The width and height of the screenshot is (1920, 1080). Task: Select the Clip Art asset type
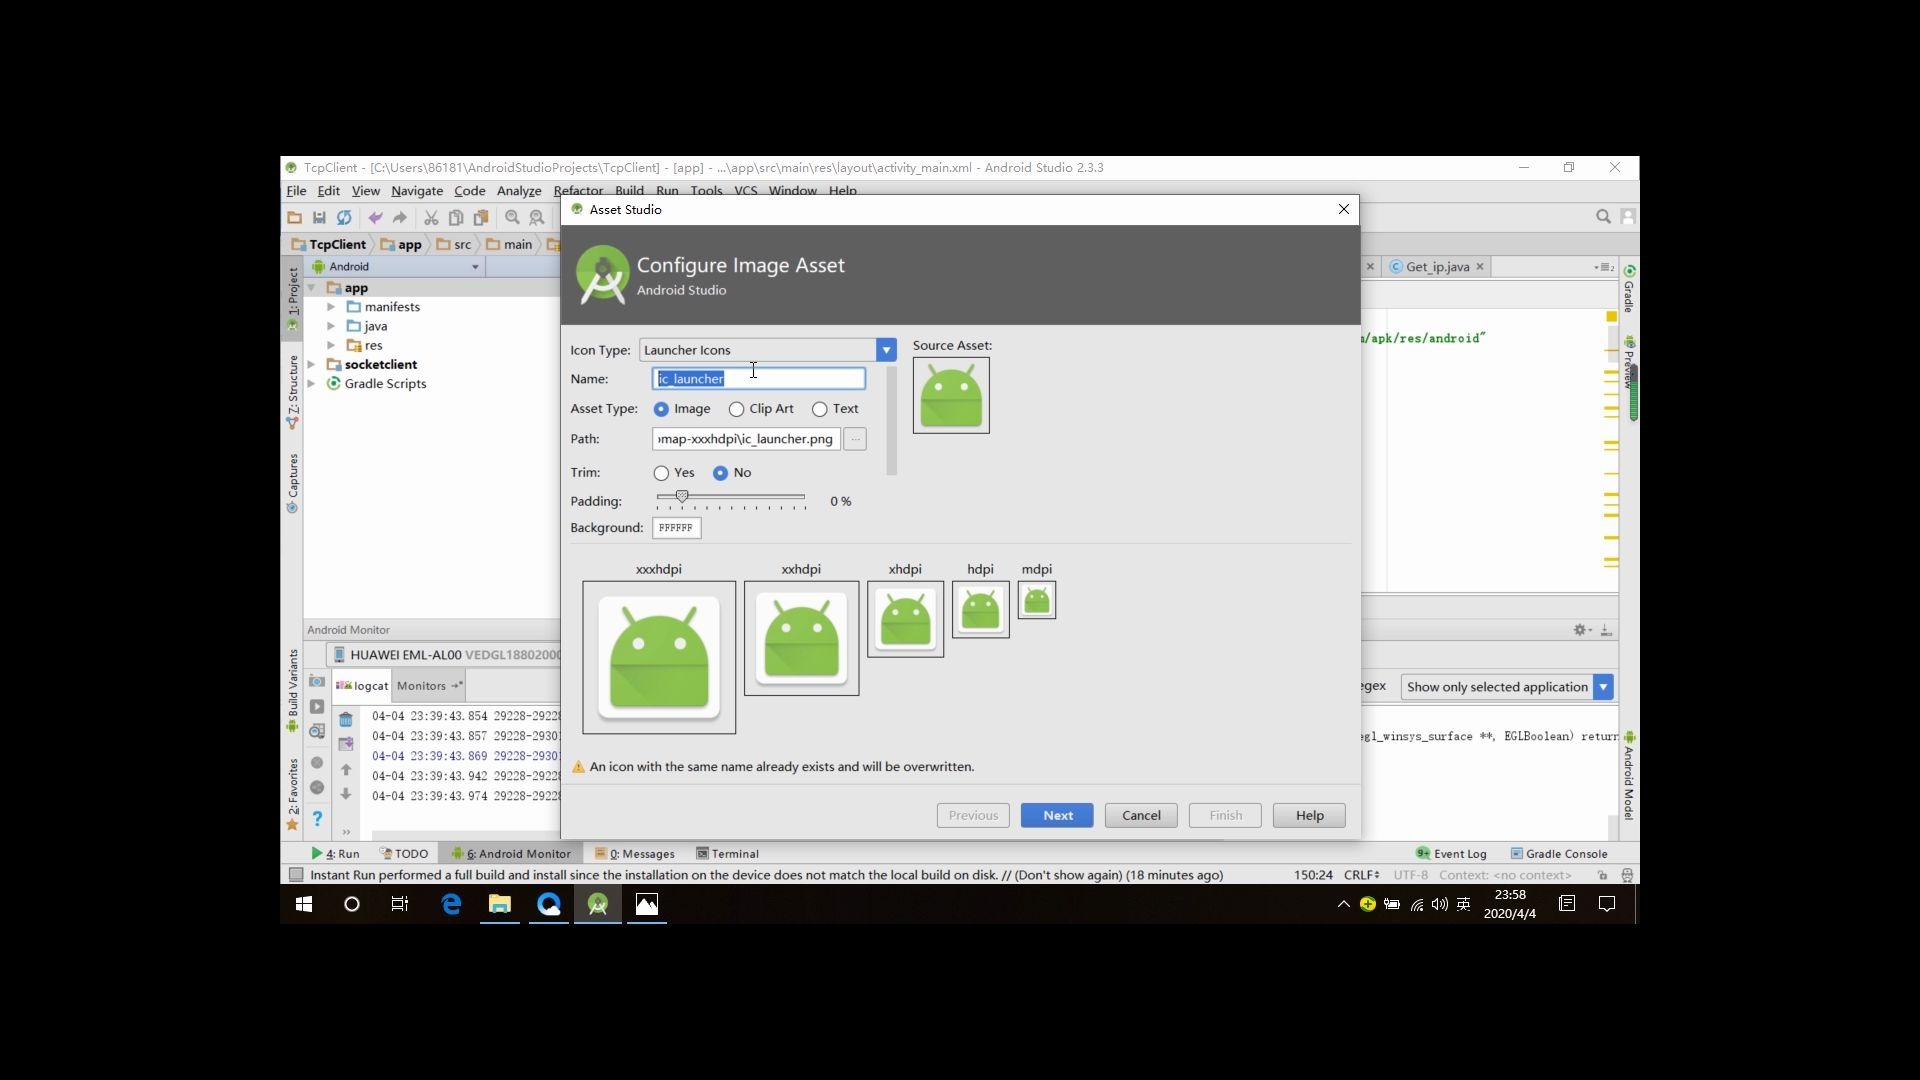[737, 409]
